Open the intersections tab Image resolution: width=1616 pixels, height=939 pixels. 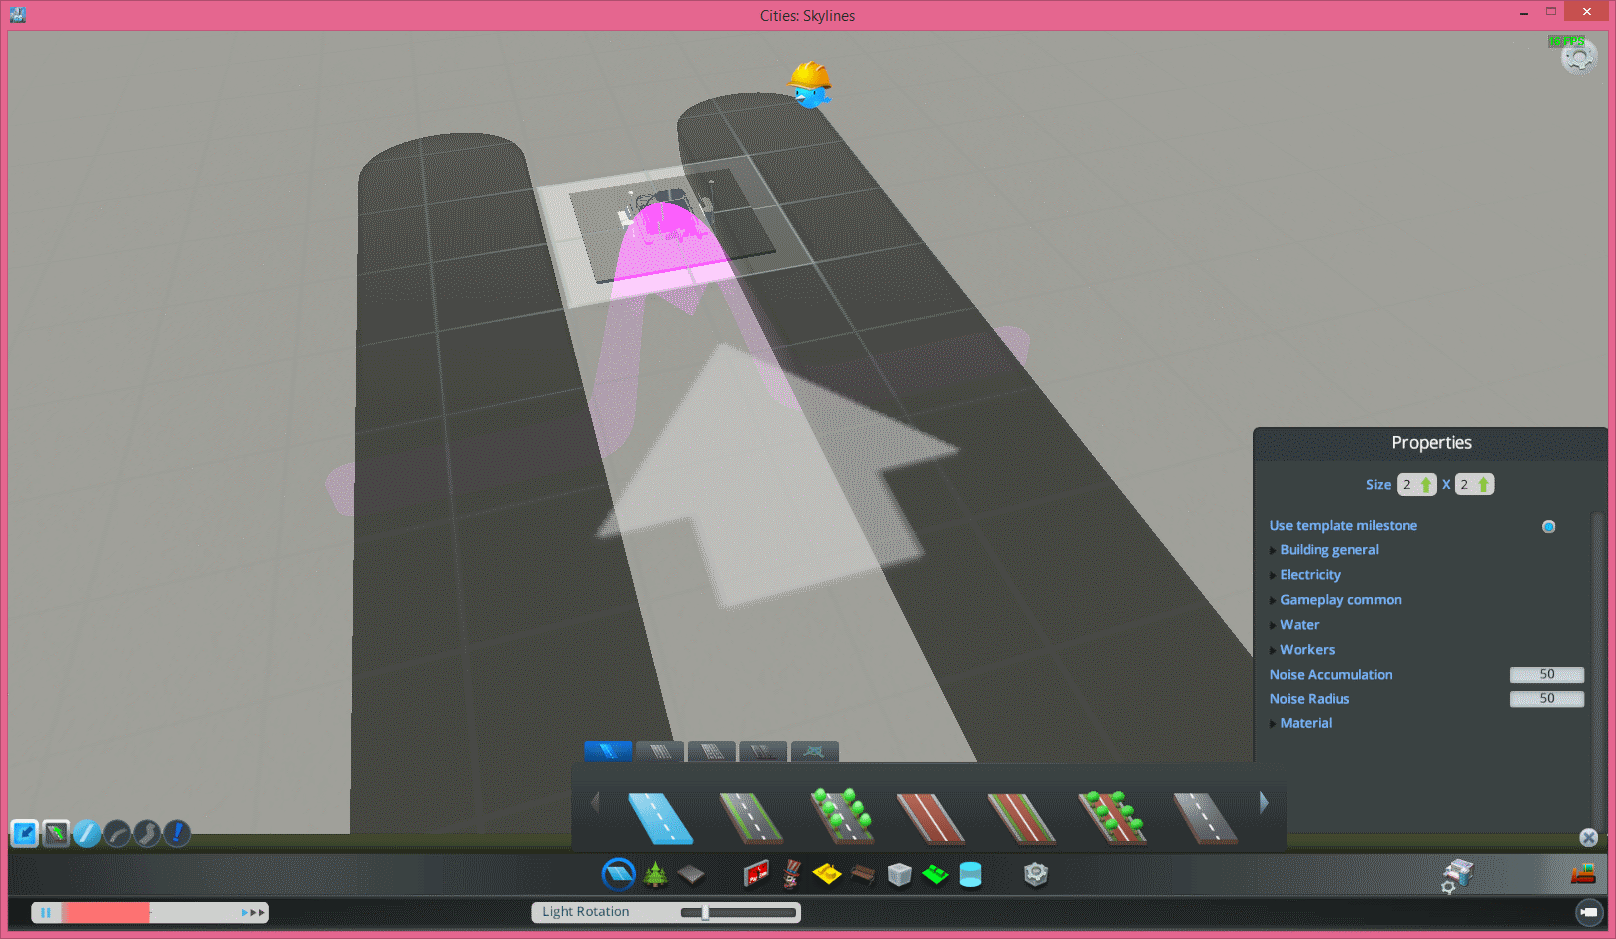814,752
